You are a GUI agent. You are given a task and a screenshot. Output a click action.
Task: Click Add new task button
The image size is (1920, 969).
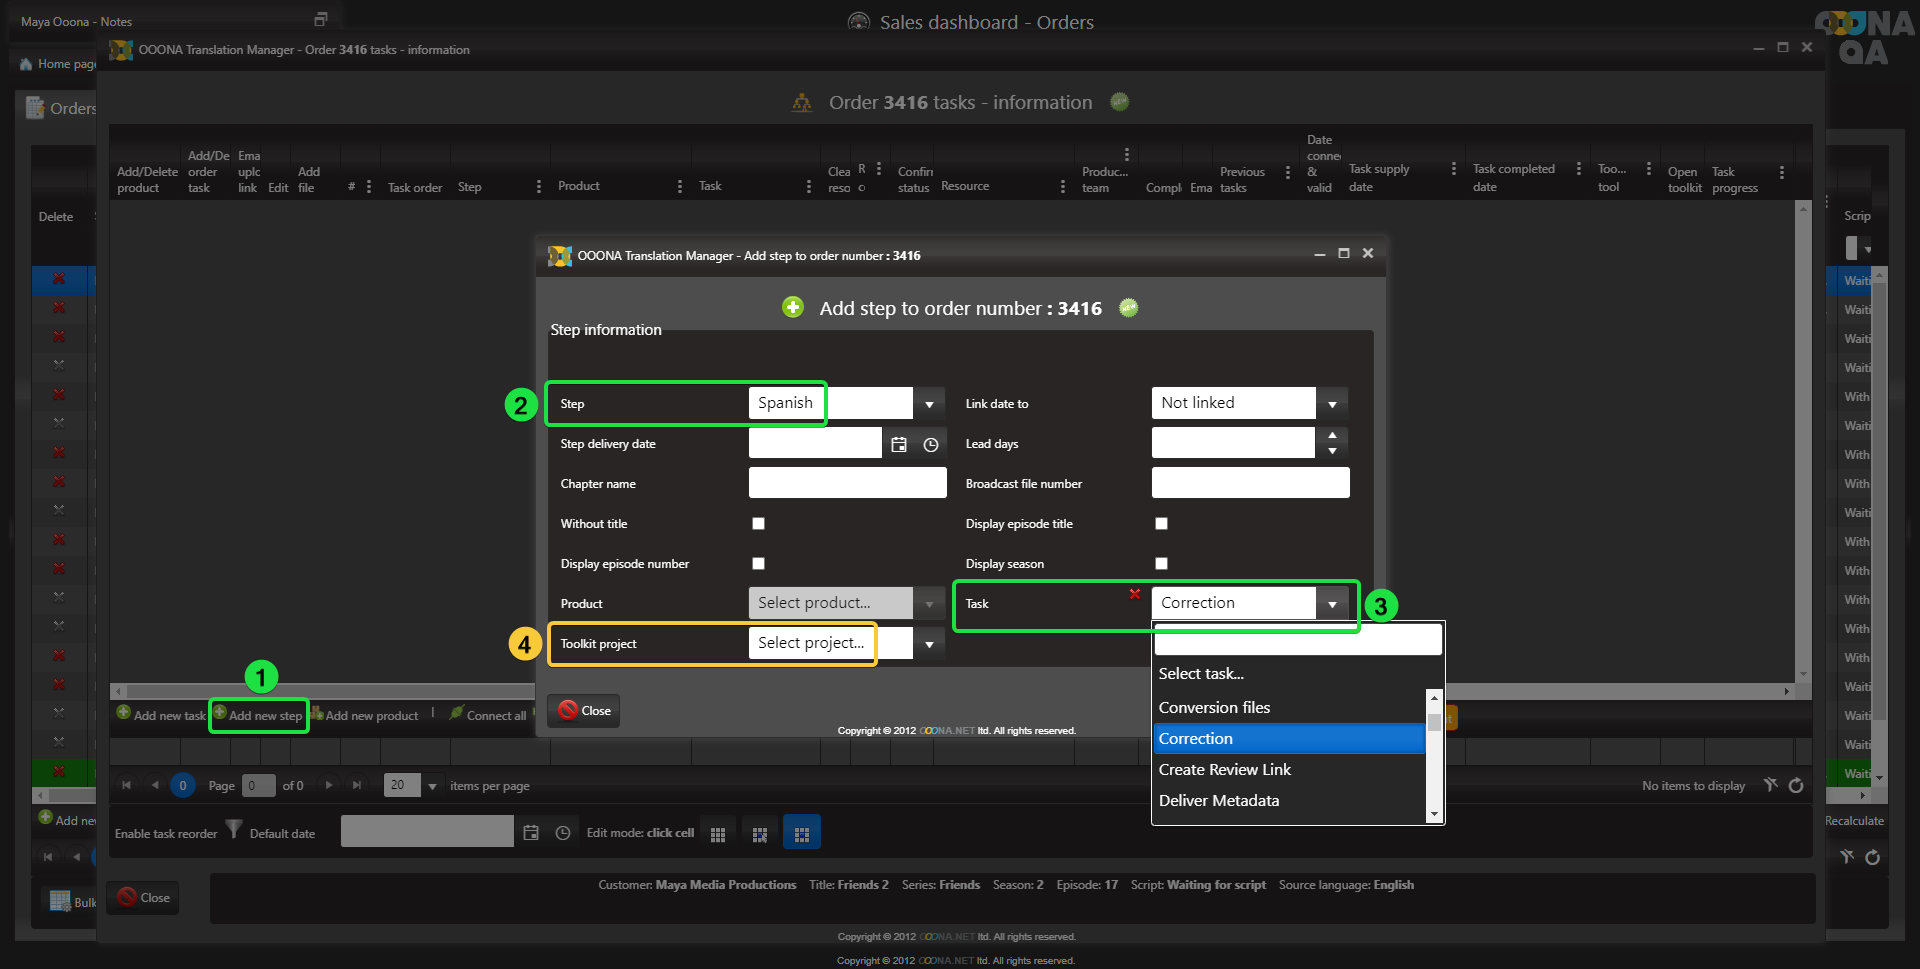[161, 714]
